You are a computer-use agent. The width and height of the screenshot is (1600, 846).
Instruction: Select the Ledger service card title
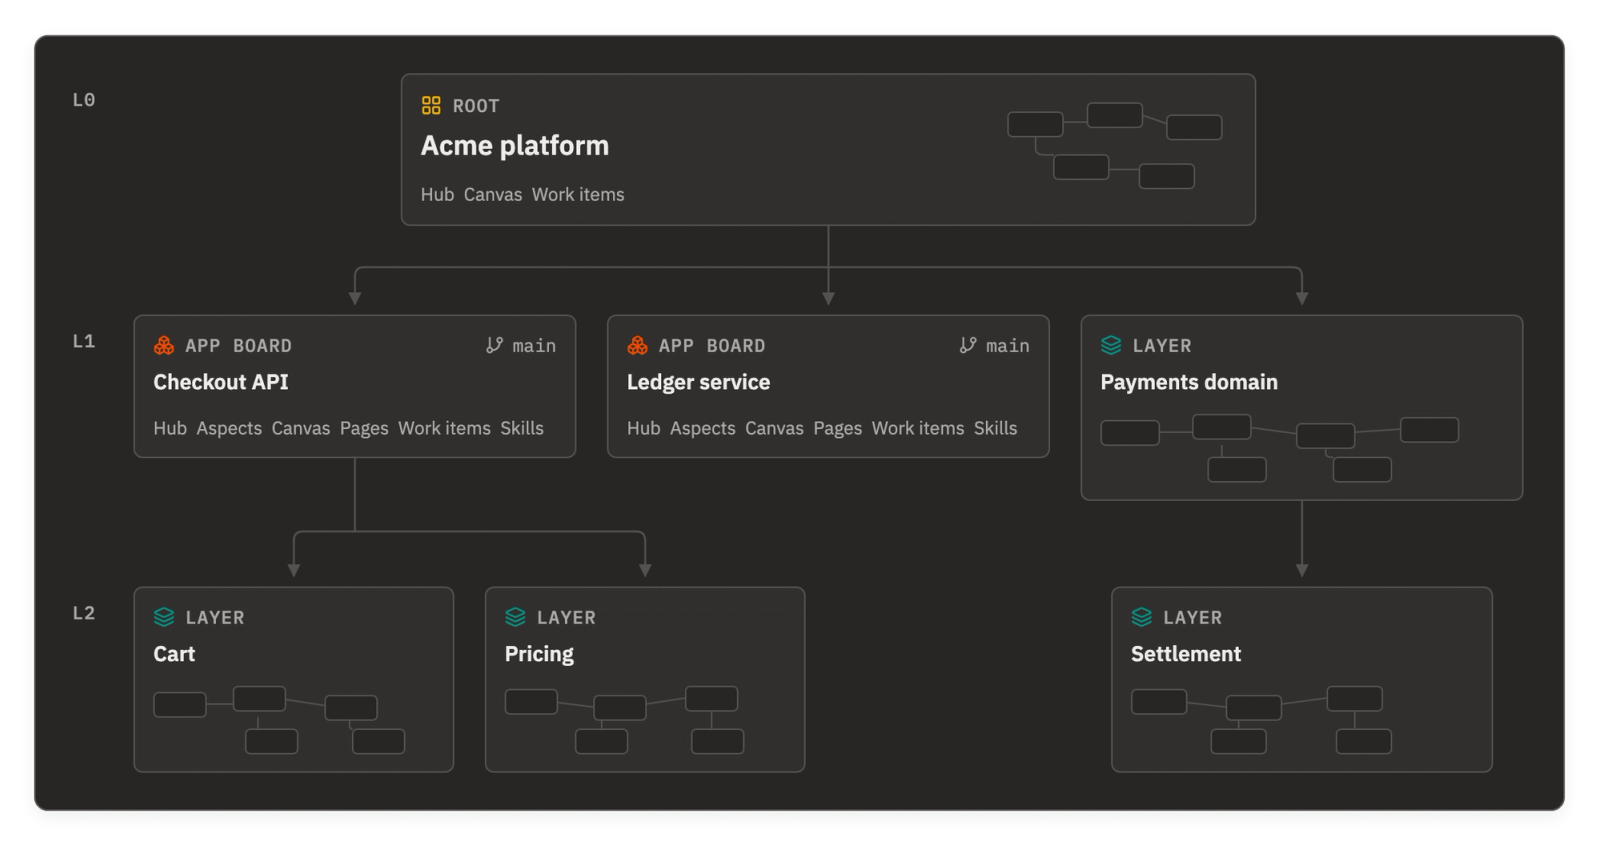pos(699,382)
